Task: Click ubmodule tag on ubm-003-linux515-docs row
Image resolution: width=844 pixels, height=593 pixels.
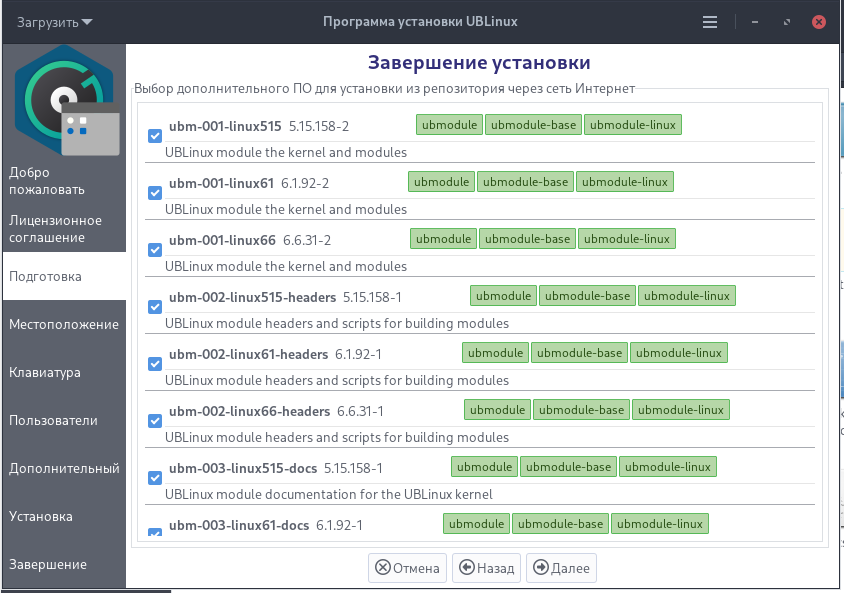Action: point(484,467)
